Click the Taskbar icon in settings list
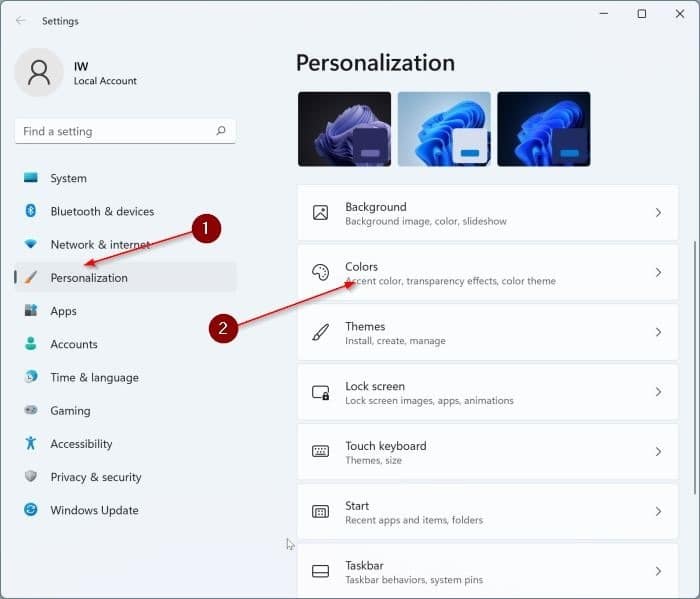Viewport: 700px width, 599px height. point(320,571)
